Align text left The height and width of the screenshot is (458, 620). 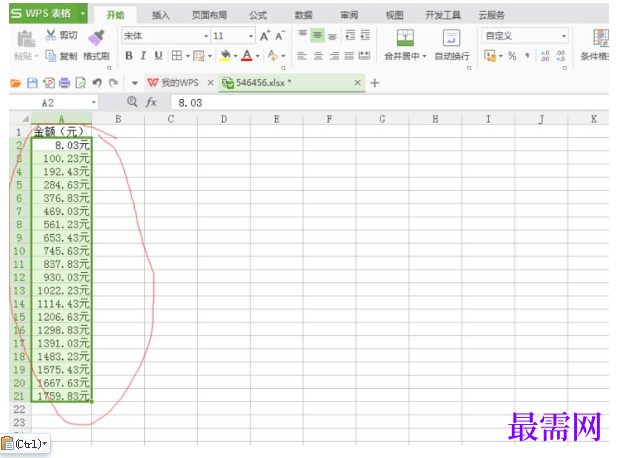point(302,56)
